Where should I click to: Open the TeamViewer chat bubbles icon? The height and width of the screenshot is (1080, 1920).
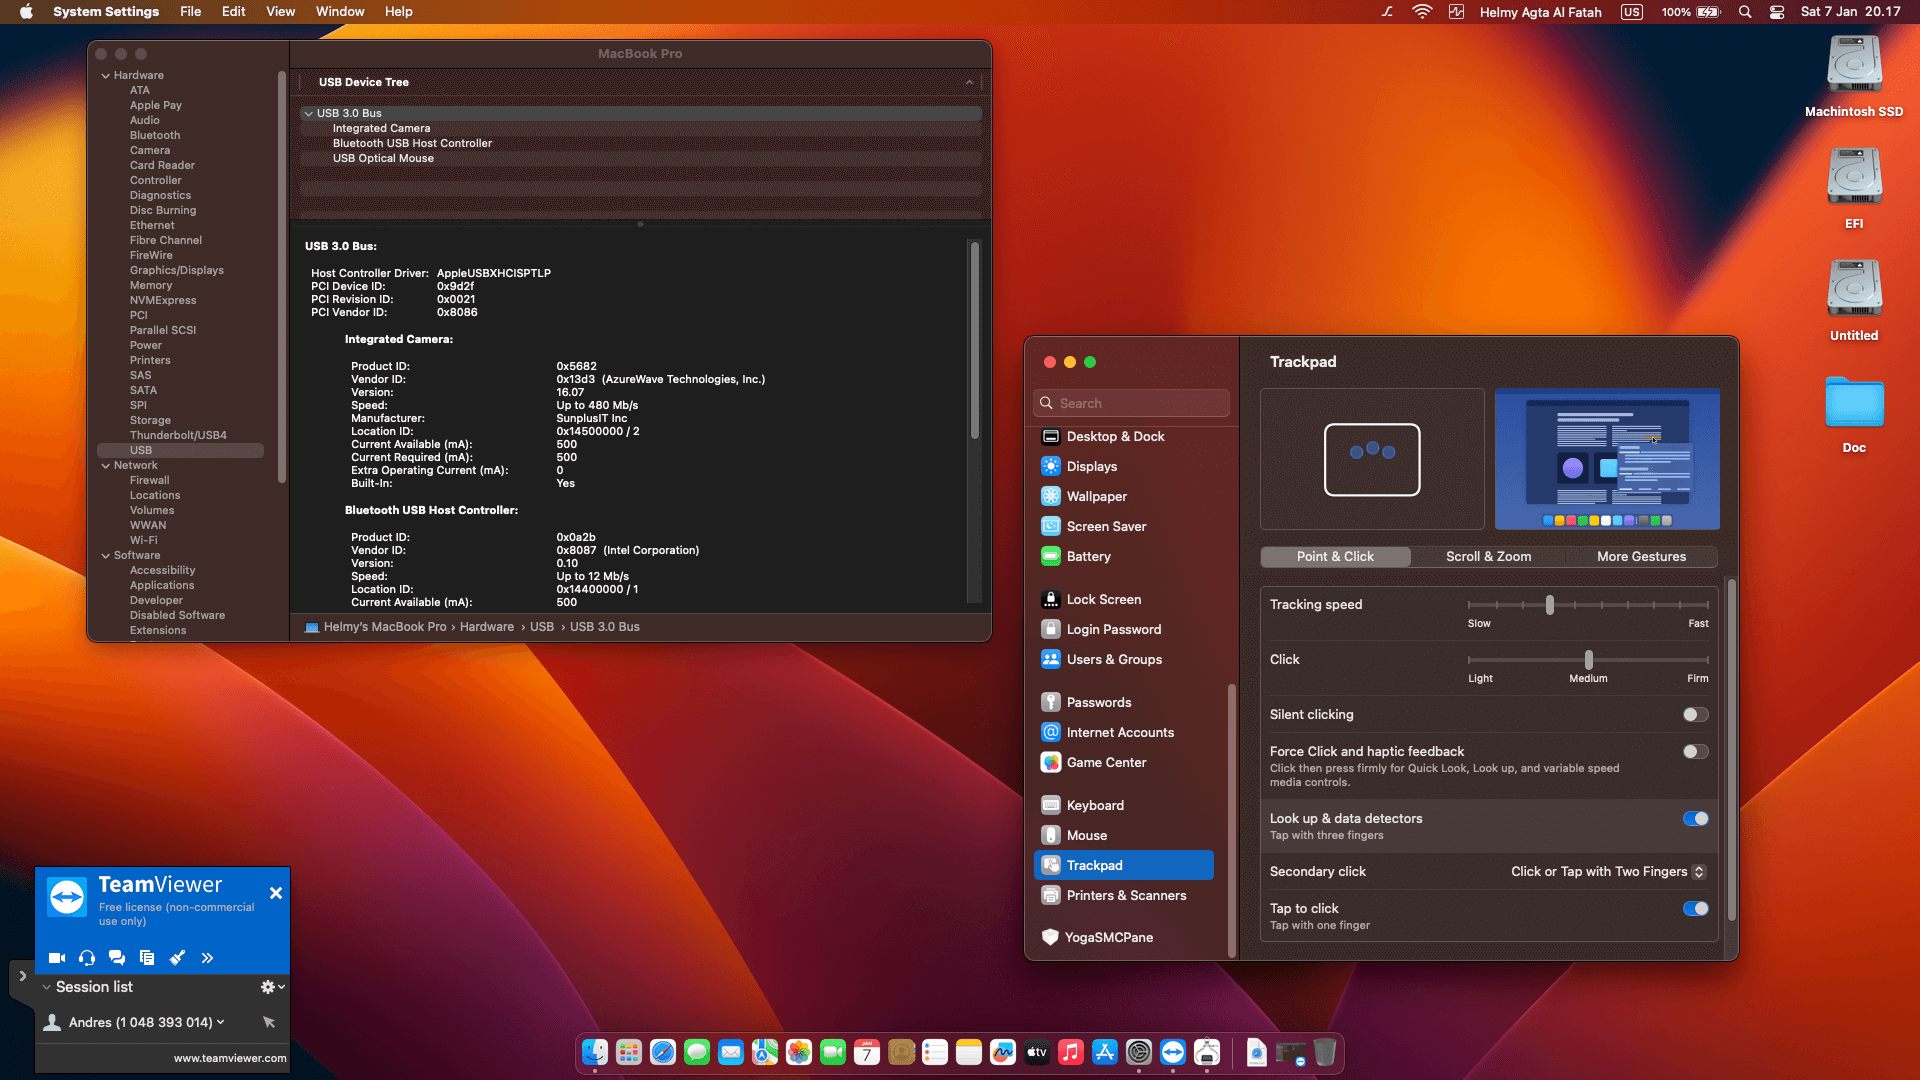click(x=117, y=958)
